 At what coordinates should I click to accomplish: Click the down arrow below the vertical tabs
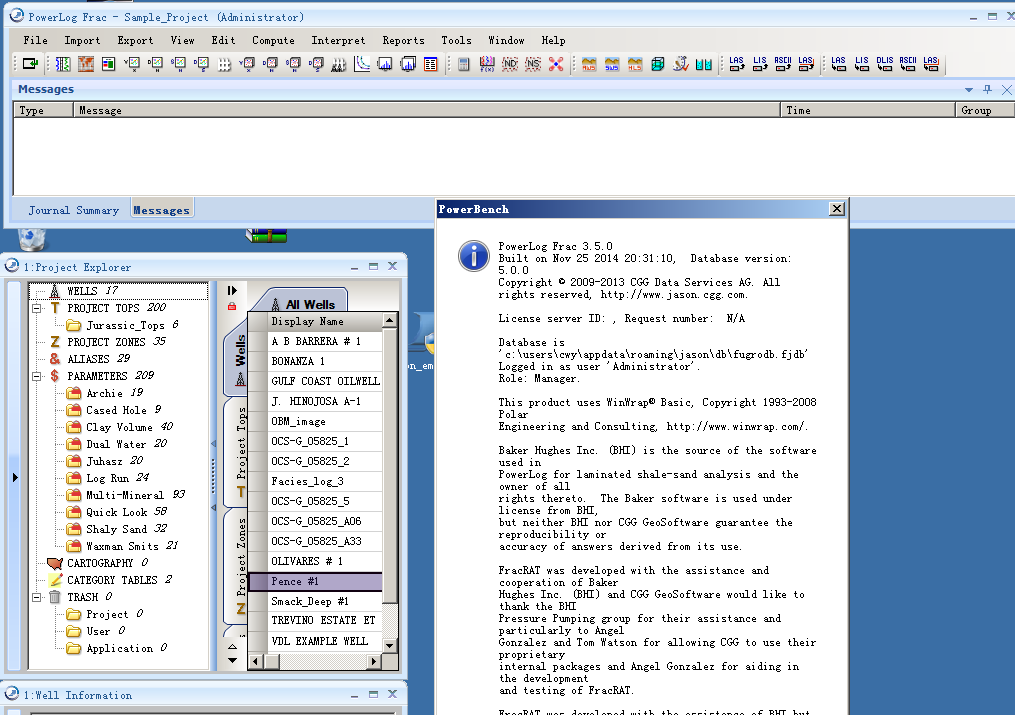coord(232,661)
